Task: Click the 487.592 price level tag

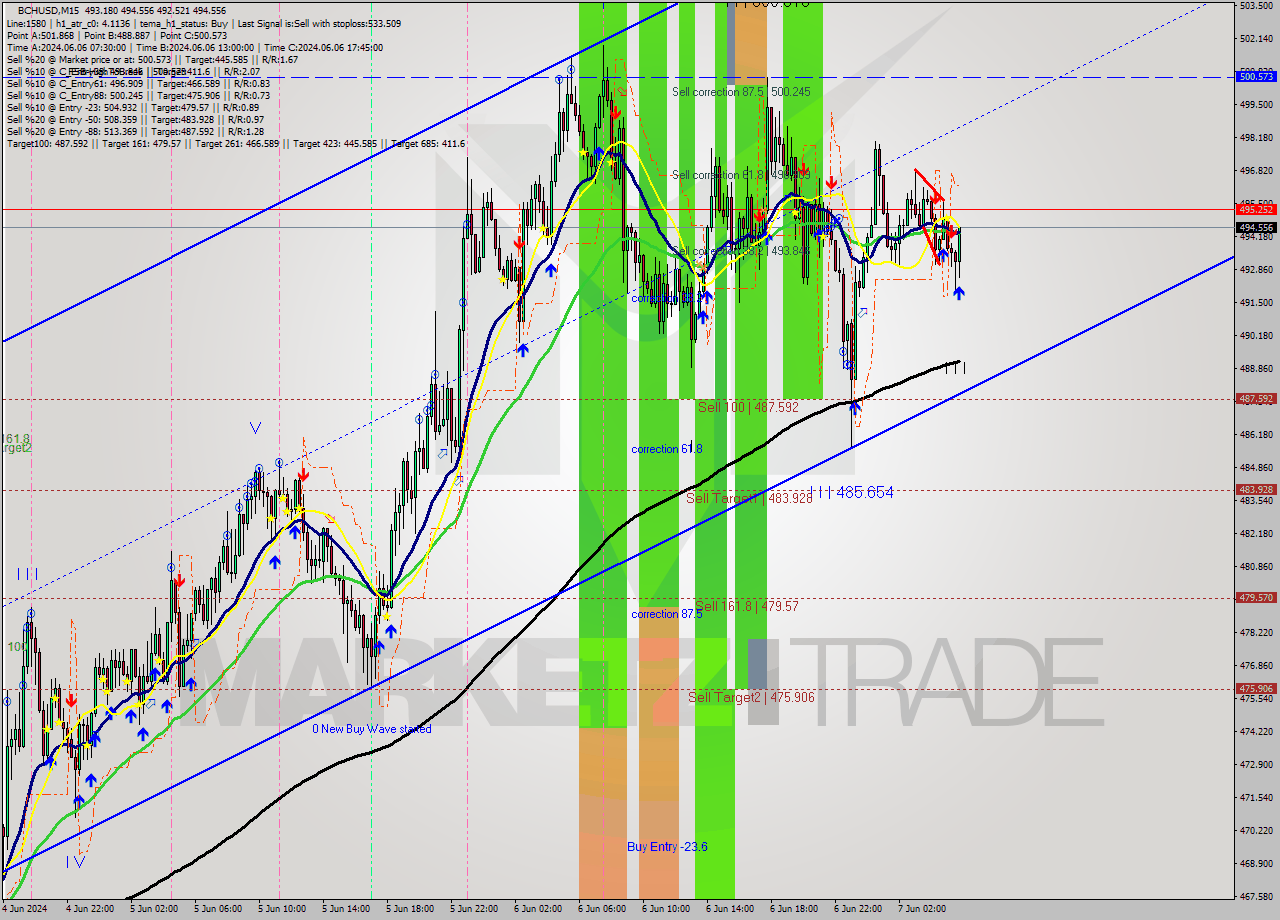Action: tap(1256, 398)
